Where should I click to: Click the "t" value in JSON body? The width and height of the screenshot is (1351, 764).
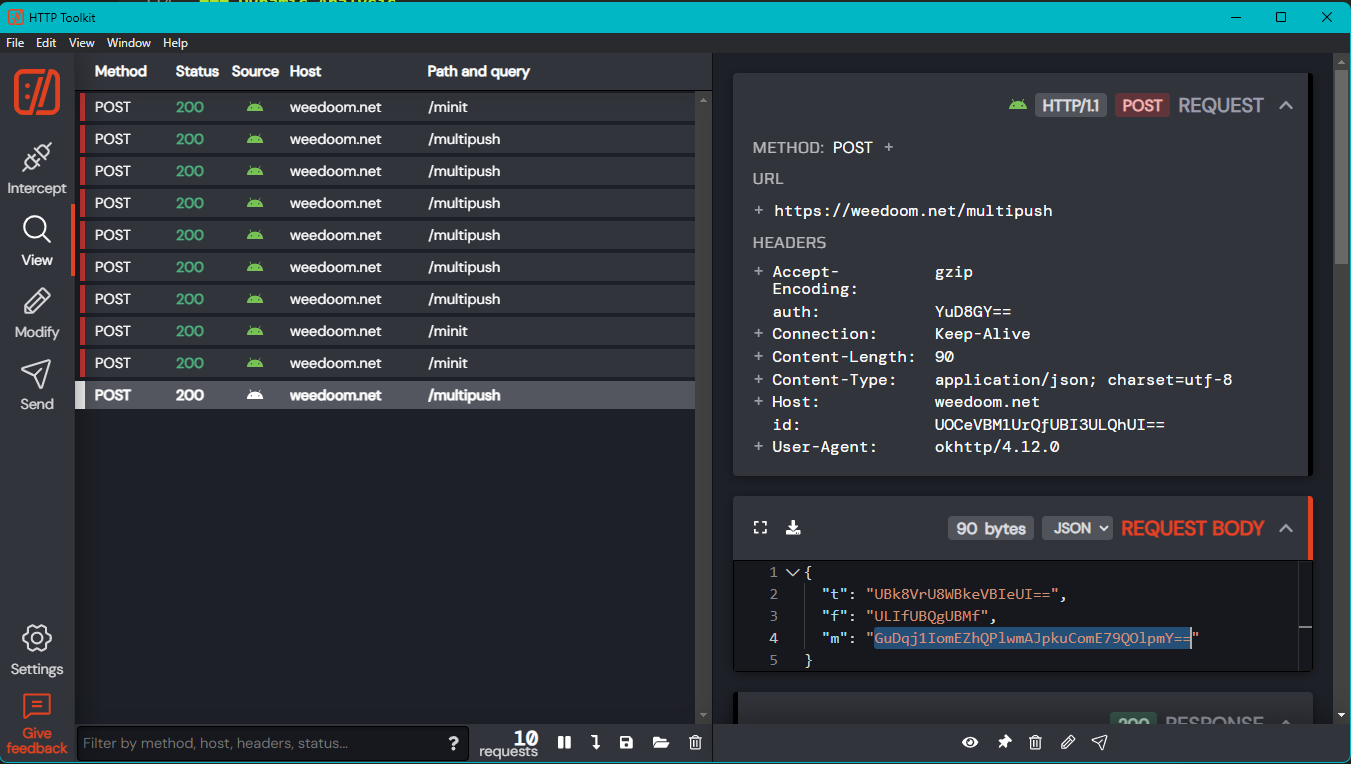[x=962, y=594]
